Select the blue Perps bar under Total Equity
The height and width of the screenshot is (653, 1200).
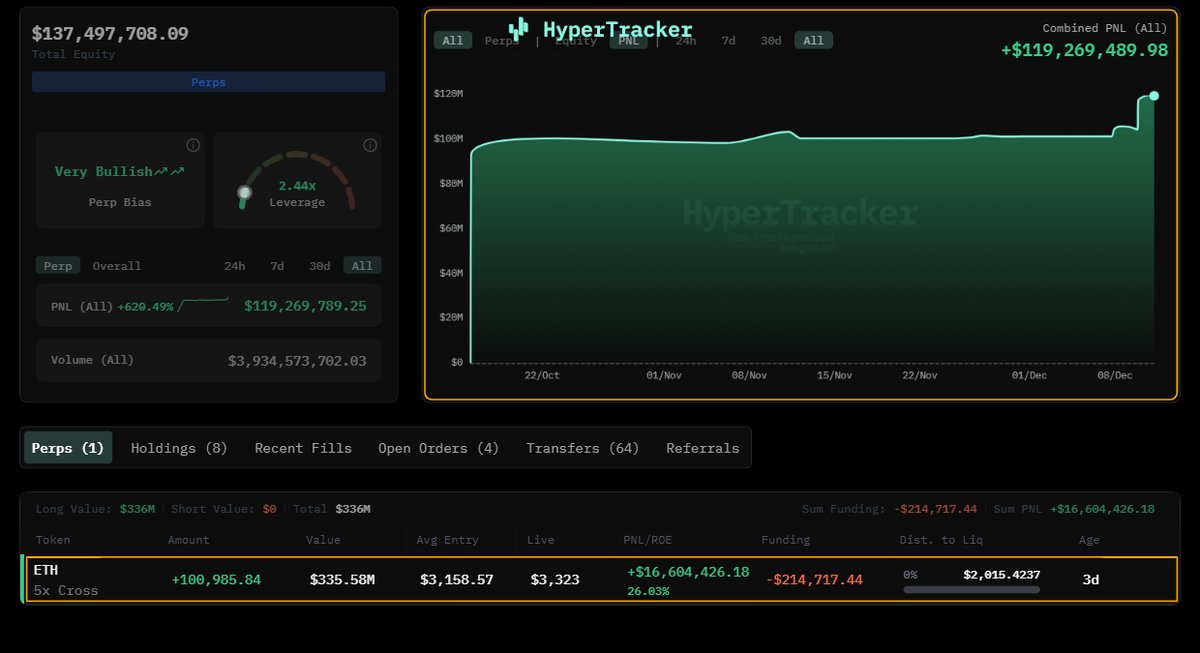coord(208,82)
